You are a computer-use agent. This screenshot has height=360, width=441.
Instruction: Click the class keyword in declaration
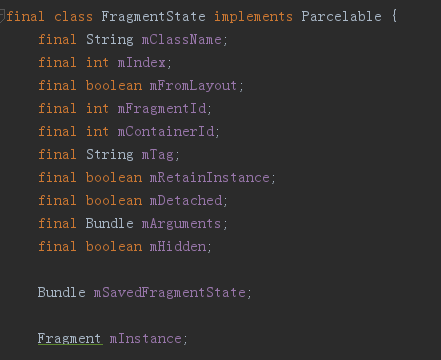pyautogui.click(x=73, y=17)
